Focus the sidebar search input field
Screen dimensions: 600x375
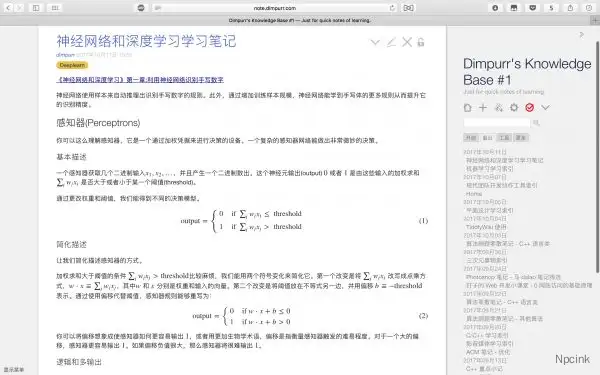(497, 123)
